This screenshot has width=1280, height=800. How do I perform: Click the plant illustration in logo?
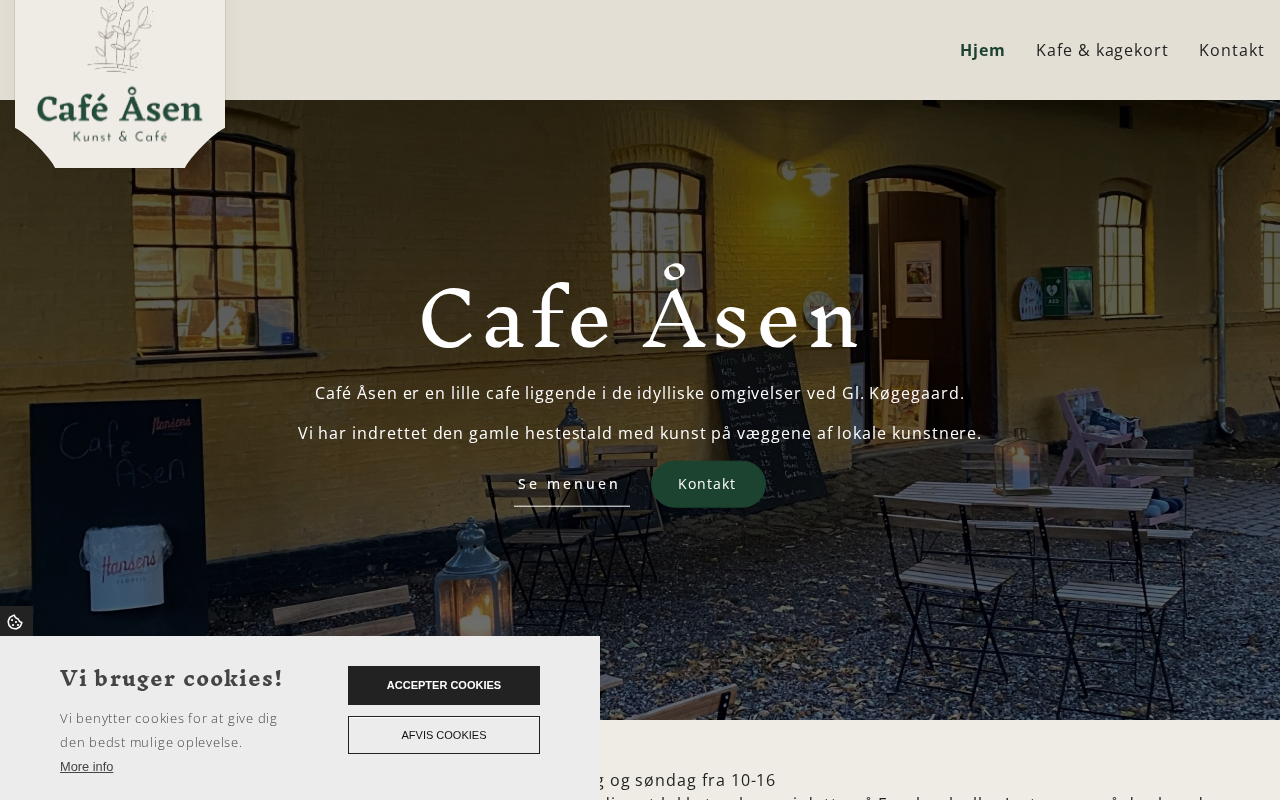[120, 37]
